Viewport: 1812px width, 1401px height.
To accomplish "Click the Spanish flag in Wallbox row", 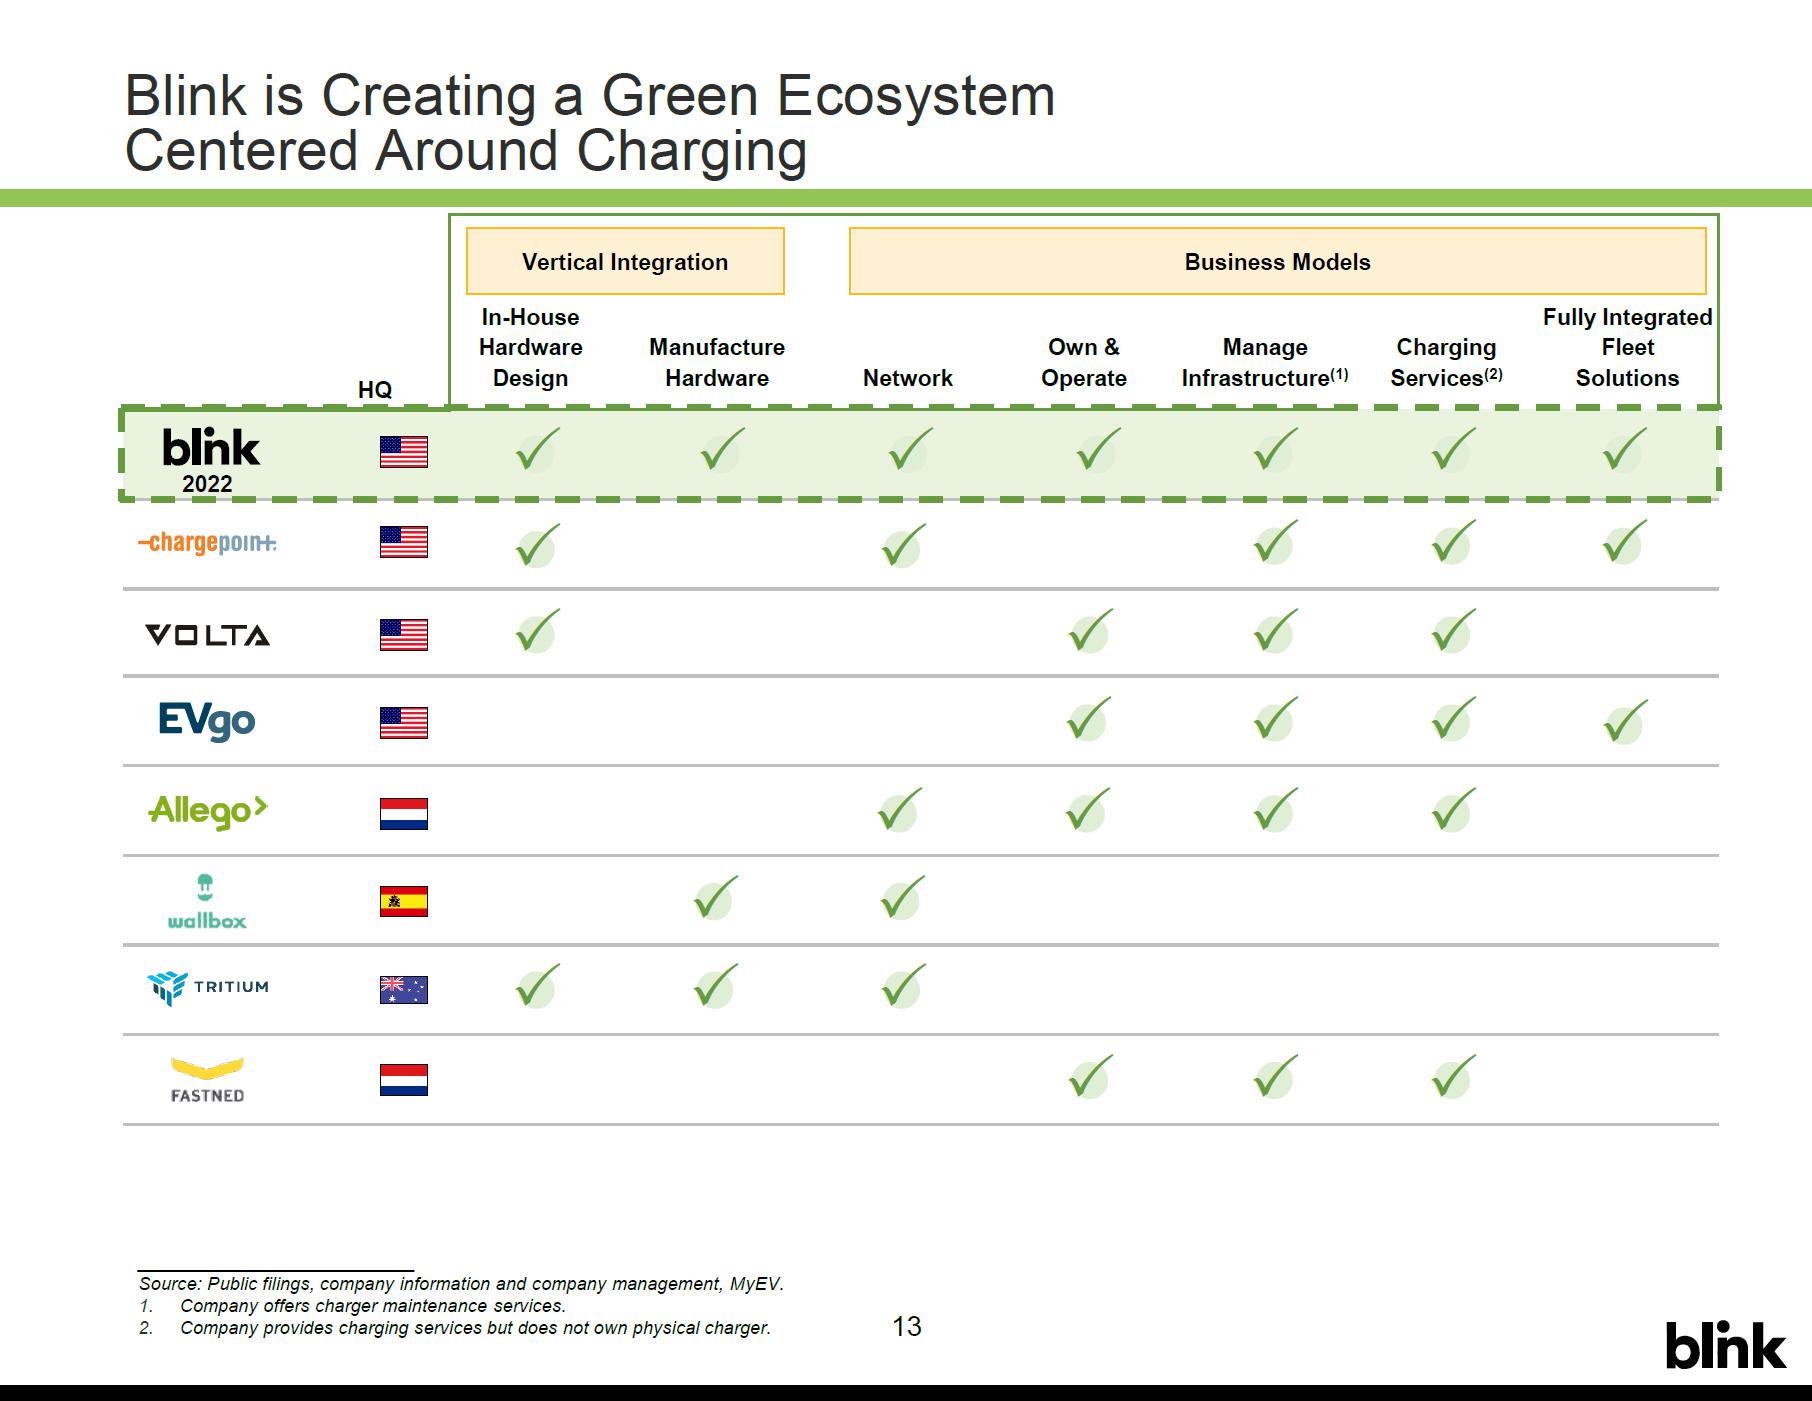I will [404, 902].
